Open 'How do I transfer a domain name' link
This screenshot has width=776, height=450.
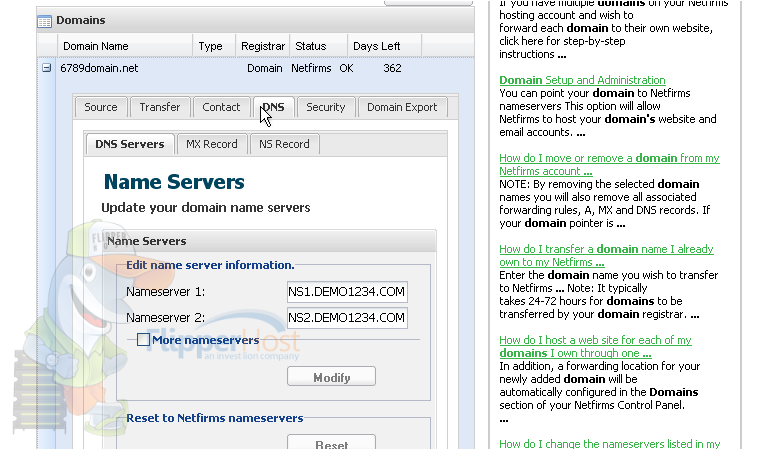point(606,255)
